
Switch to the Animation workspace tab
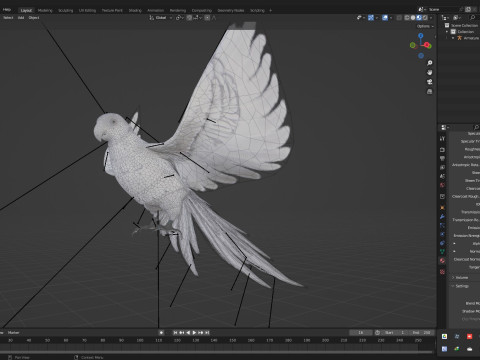[x=156, y=10]
